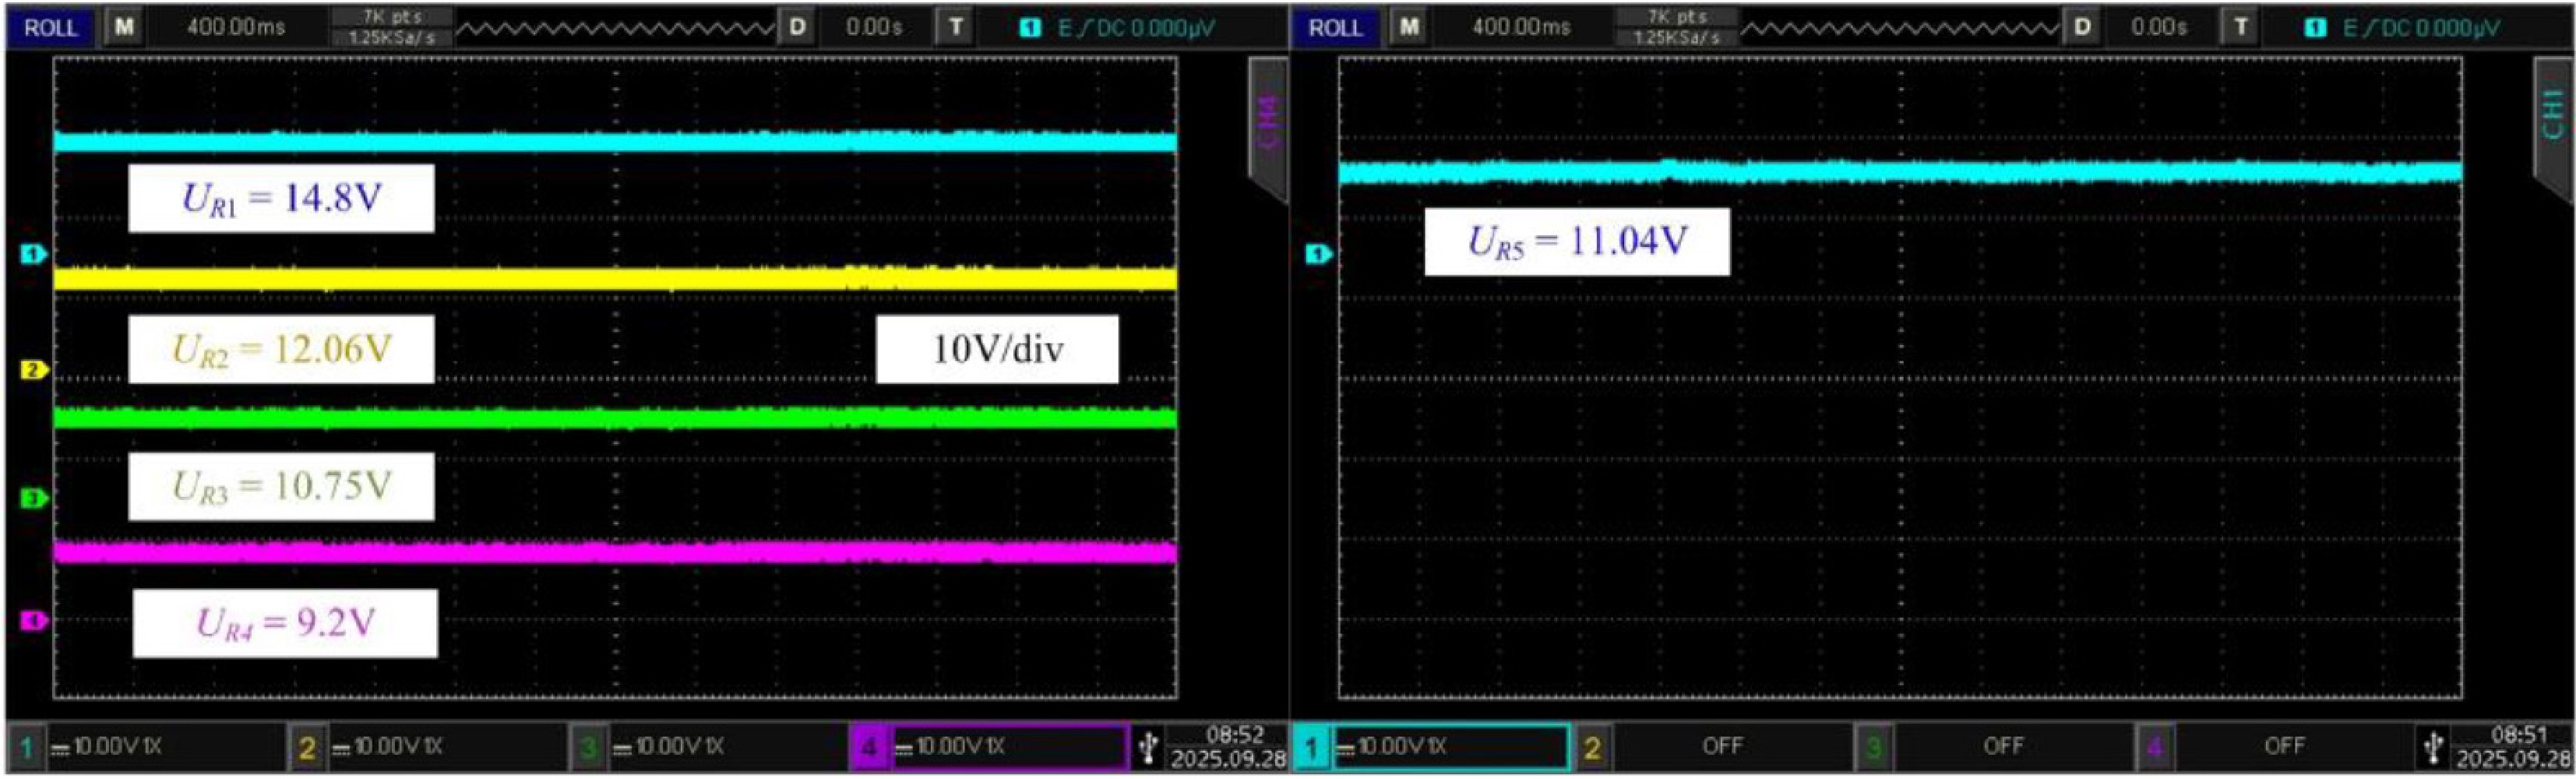This screenshot has height=779, width=2576.
Task: Click the ROLL mode label in left scope
Action: (x=51, y=27)
